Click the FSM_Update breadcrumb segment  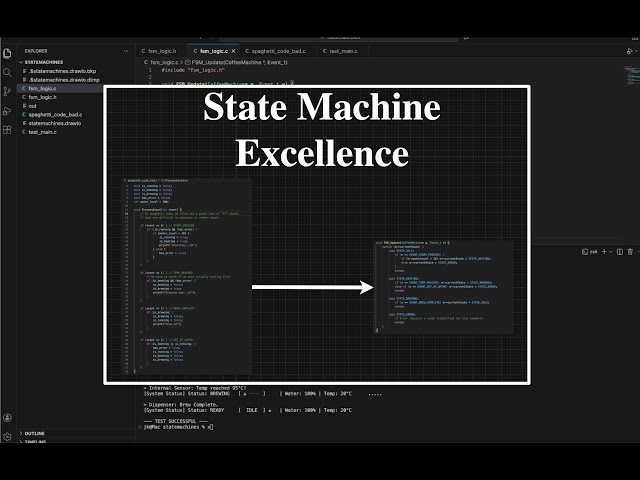(236, 62)
